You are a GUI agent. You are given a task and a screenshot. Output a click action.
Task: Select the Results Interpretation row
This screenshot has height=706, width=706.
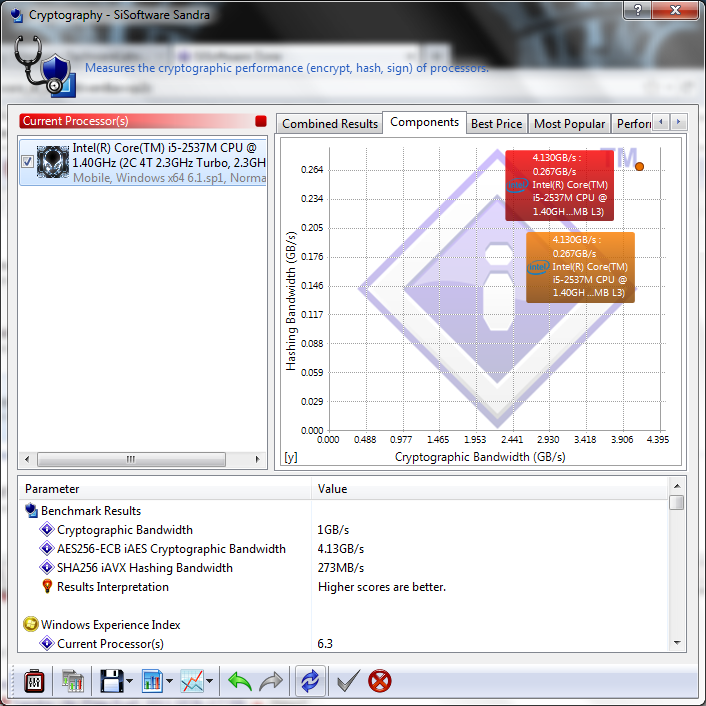click(343, 587)
